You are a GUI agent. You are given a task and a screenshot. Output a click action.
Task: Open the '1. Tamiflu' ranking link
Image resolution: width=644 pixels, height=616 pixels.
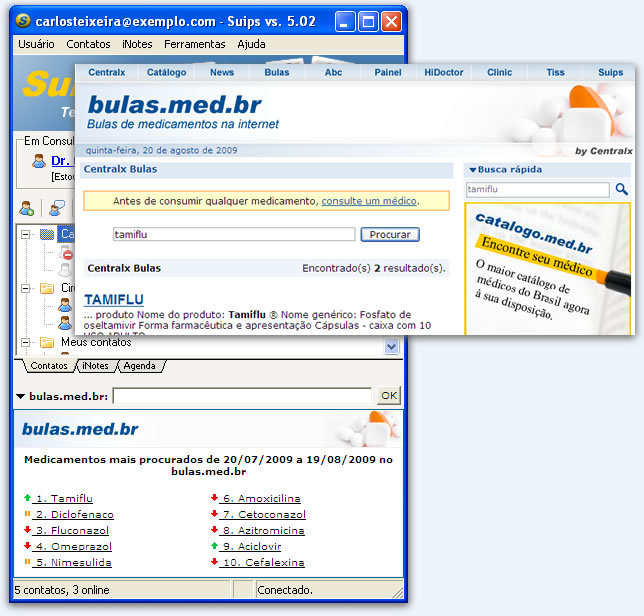[63, 498]
